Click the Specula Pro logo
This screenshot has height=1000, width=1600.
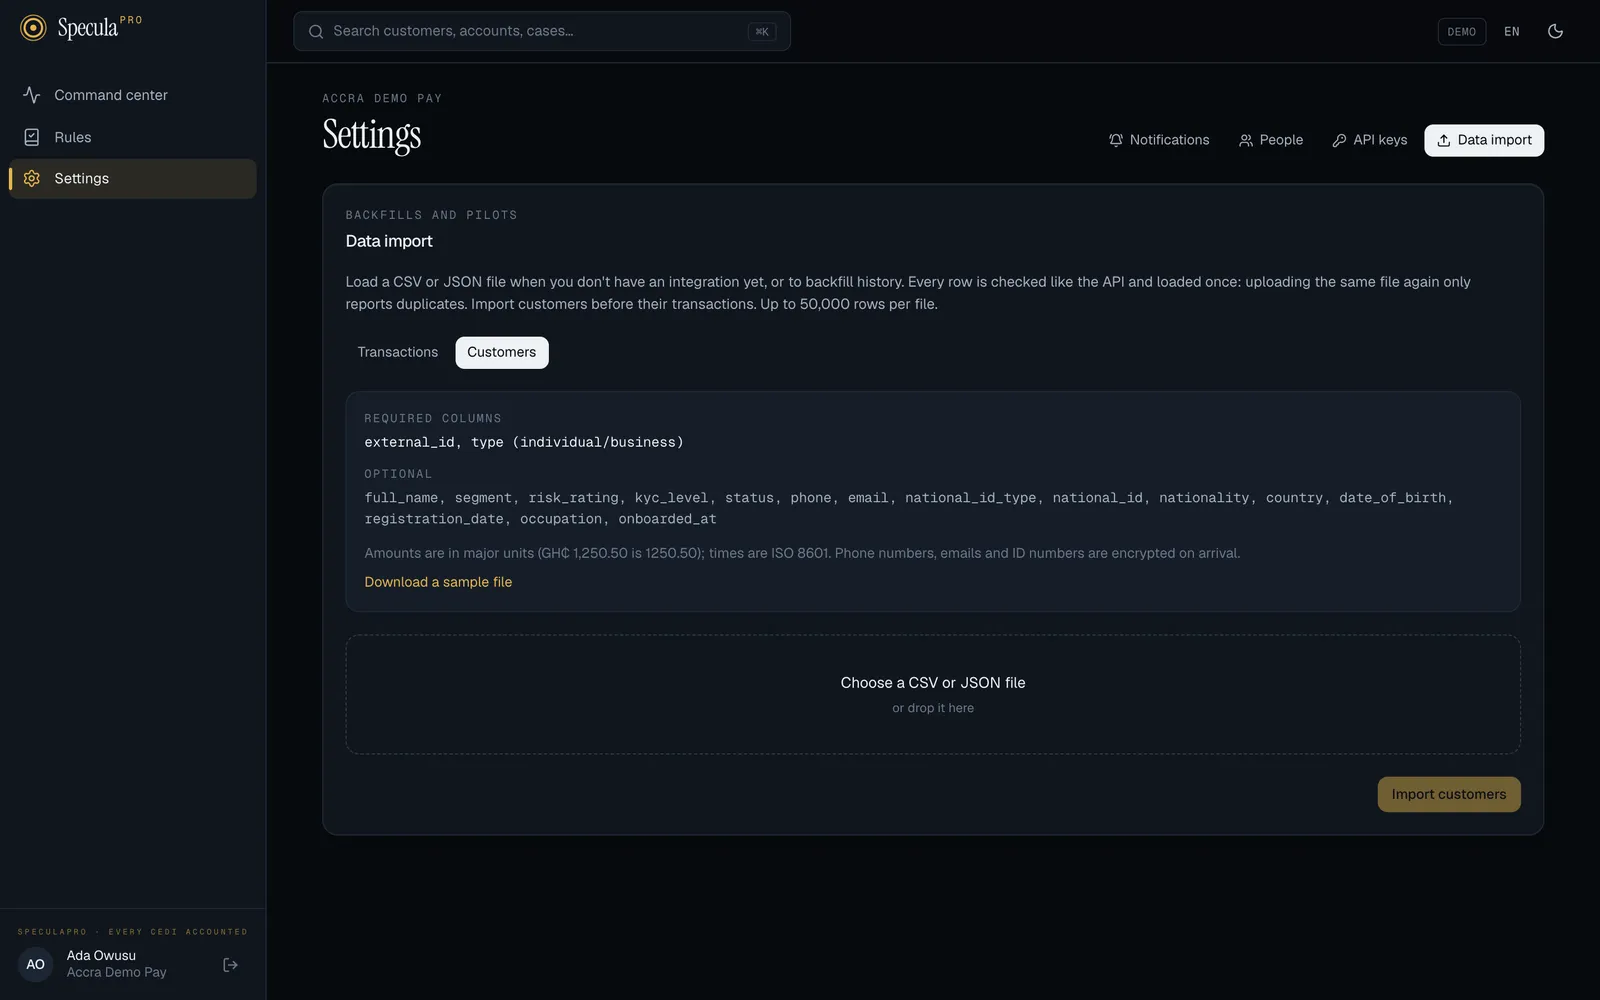coord(81,28)
